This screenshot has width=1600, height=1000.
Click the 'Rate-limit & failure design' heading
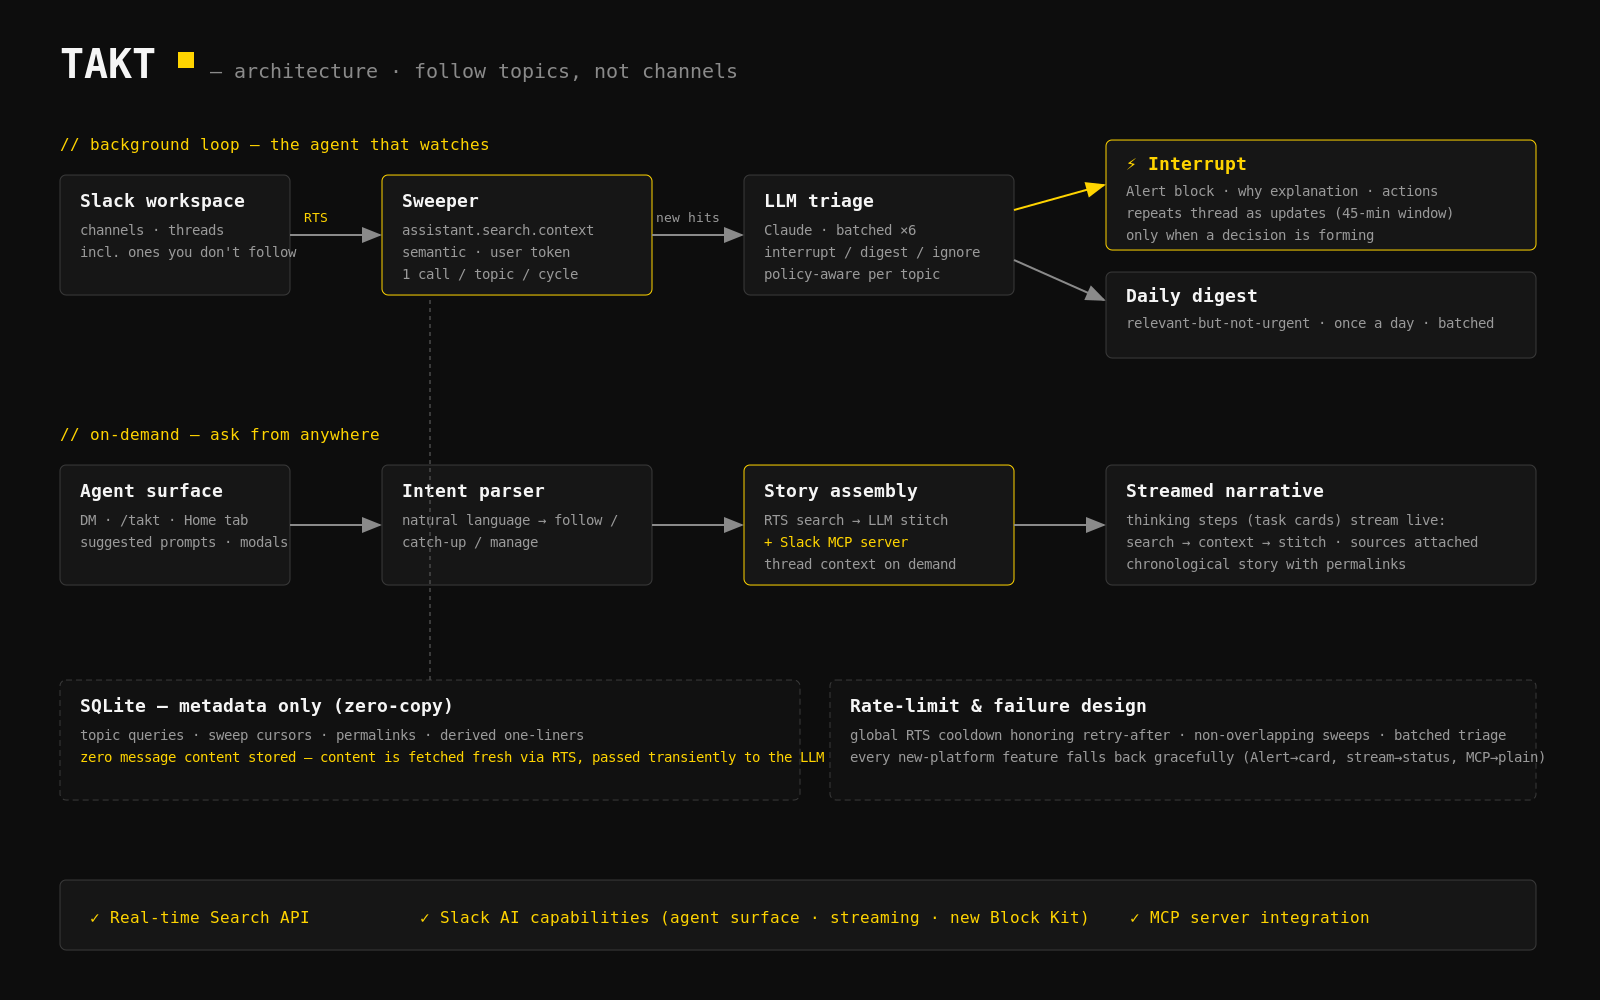[998, 706]
